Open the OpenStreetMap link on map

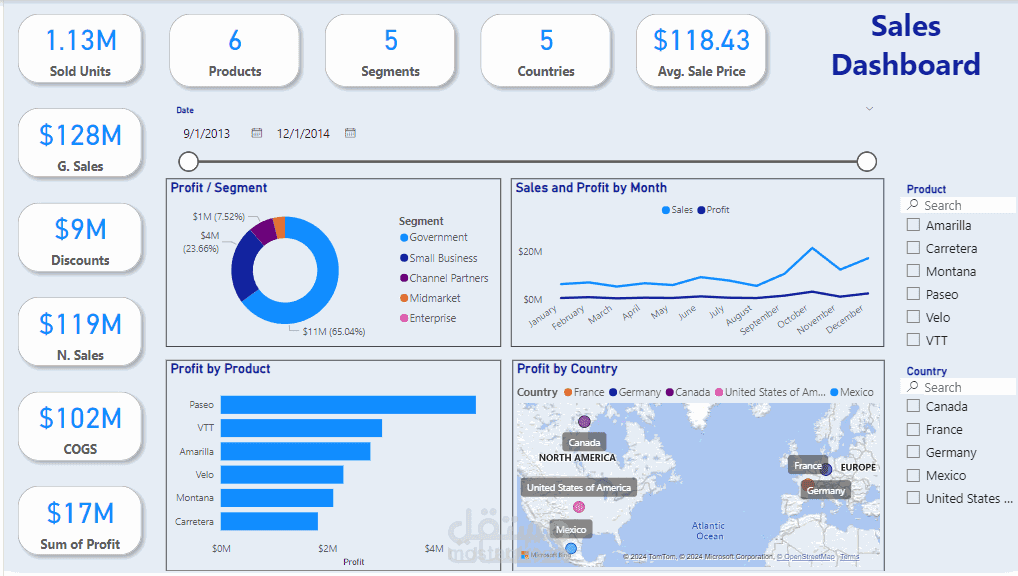point(806,557)
